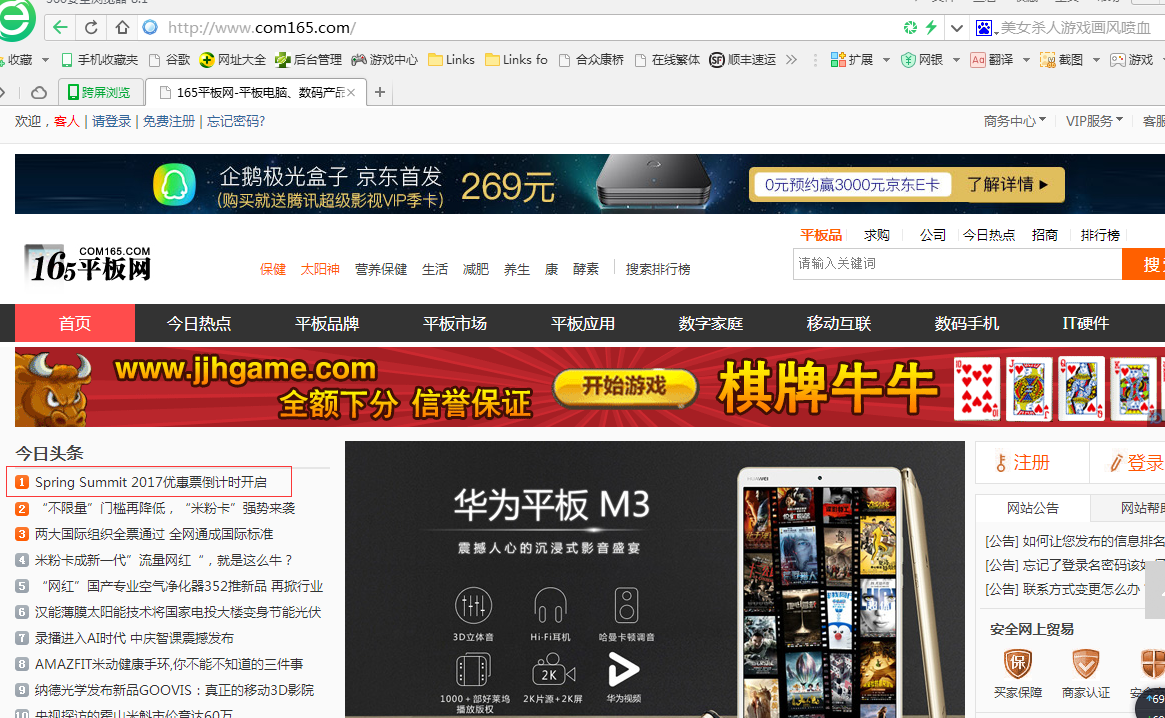Click the 开始游戏 button on the red banner
1165x718 pixels.
pos(625,387)
